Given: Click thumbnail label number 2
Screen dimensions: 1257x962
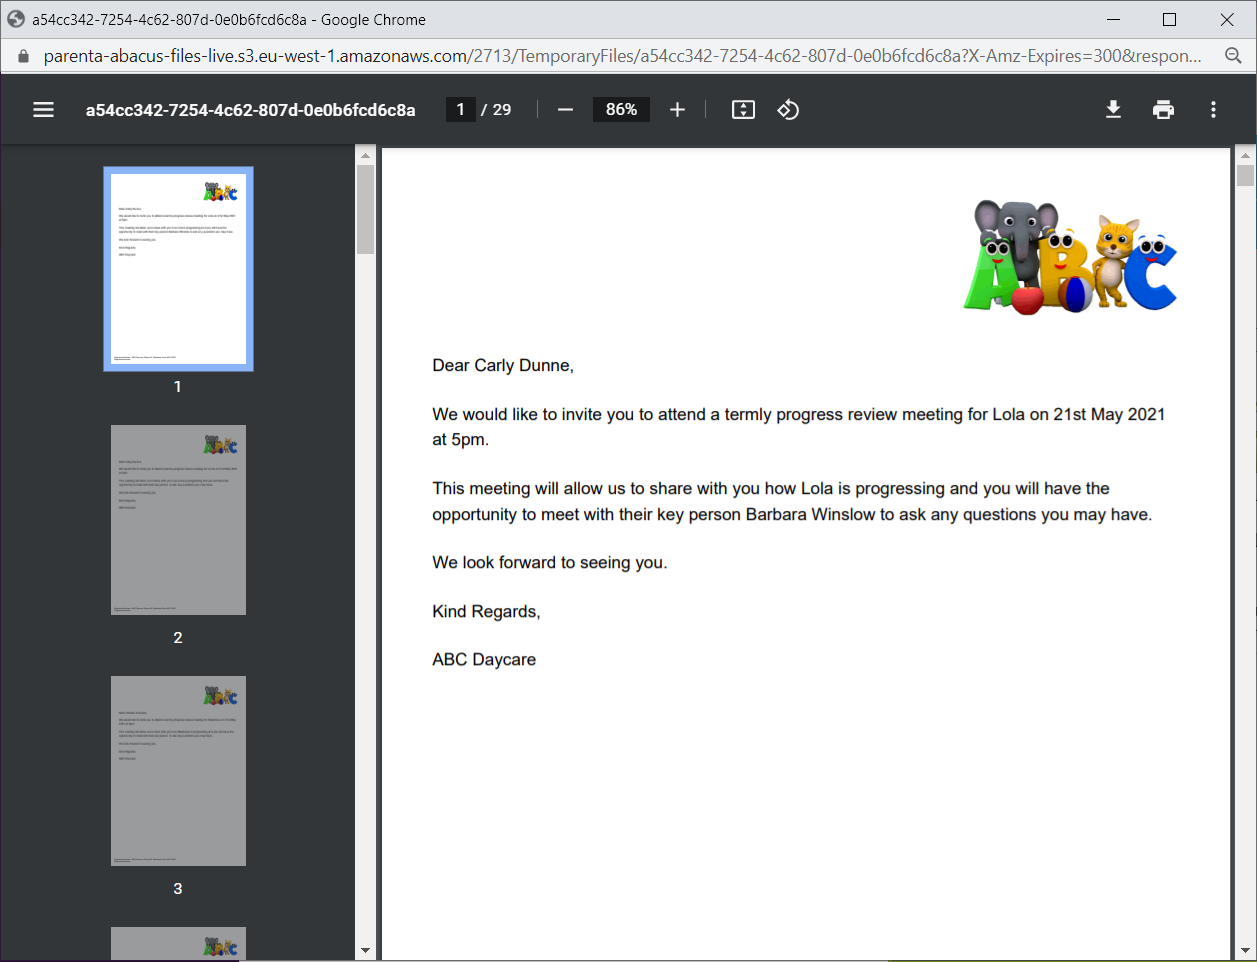Looking at the screenshot, I should coord(178,638).
